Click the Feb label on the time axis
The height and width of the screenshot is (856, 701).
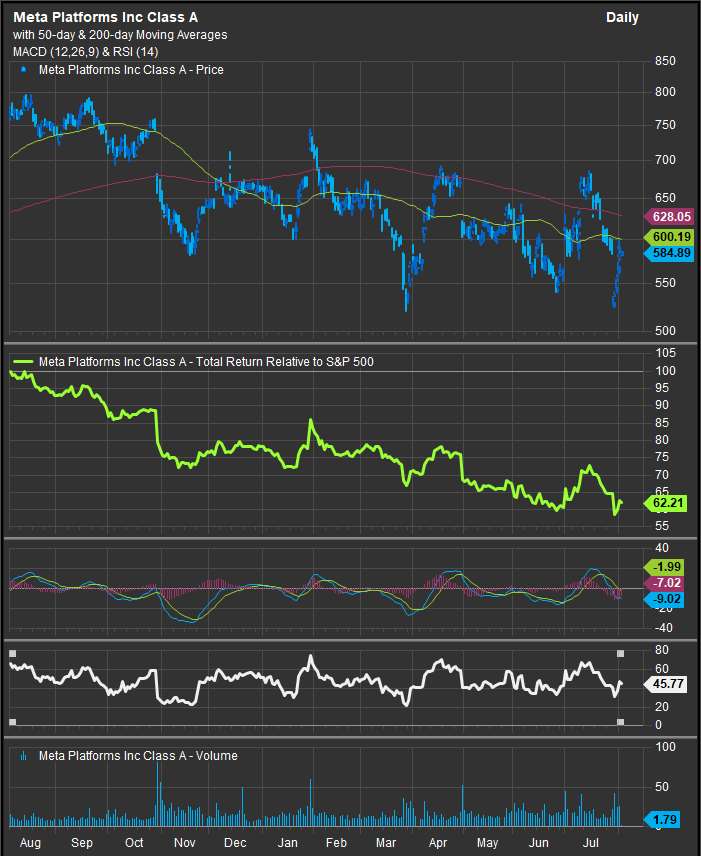click(336, 842)
